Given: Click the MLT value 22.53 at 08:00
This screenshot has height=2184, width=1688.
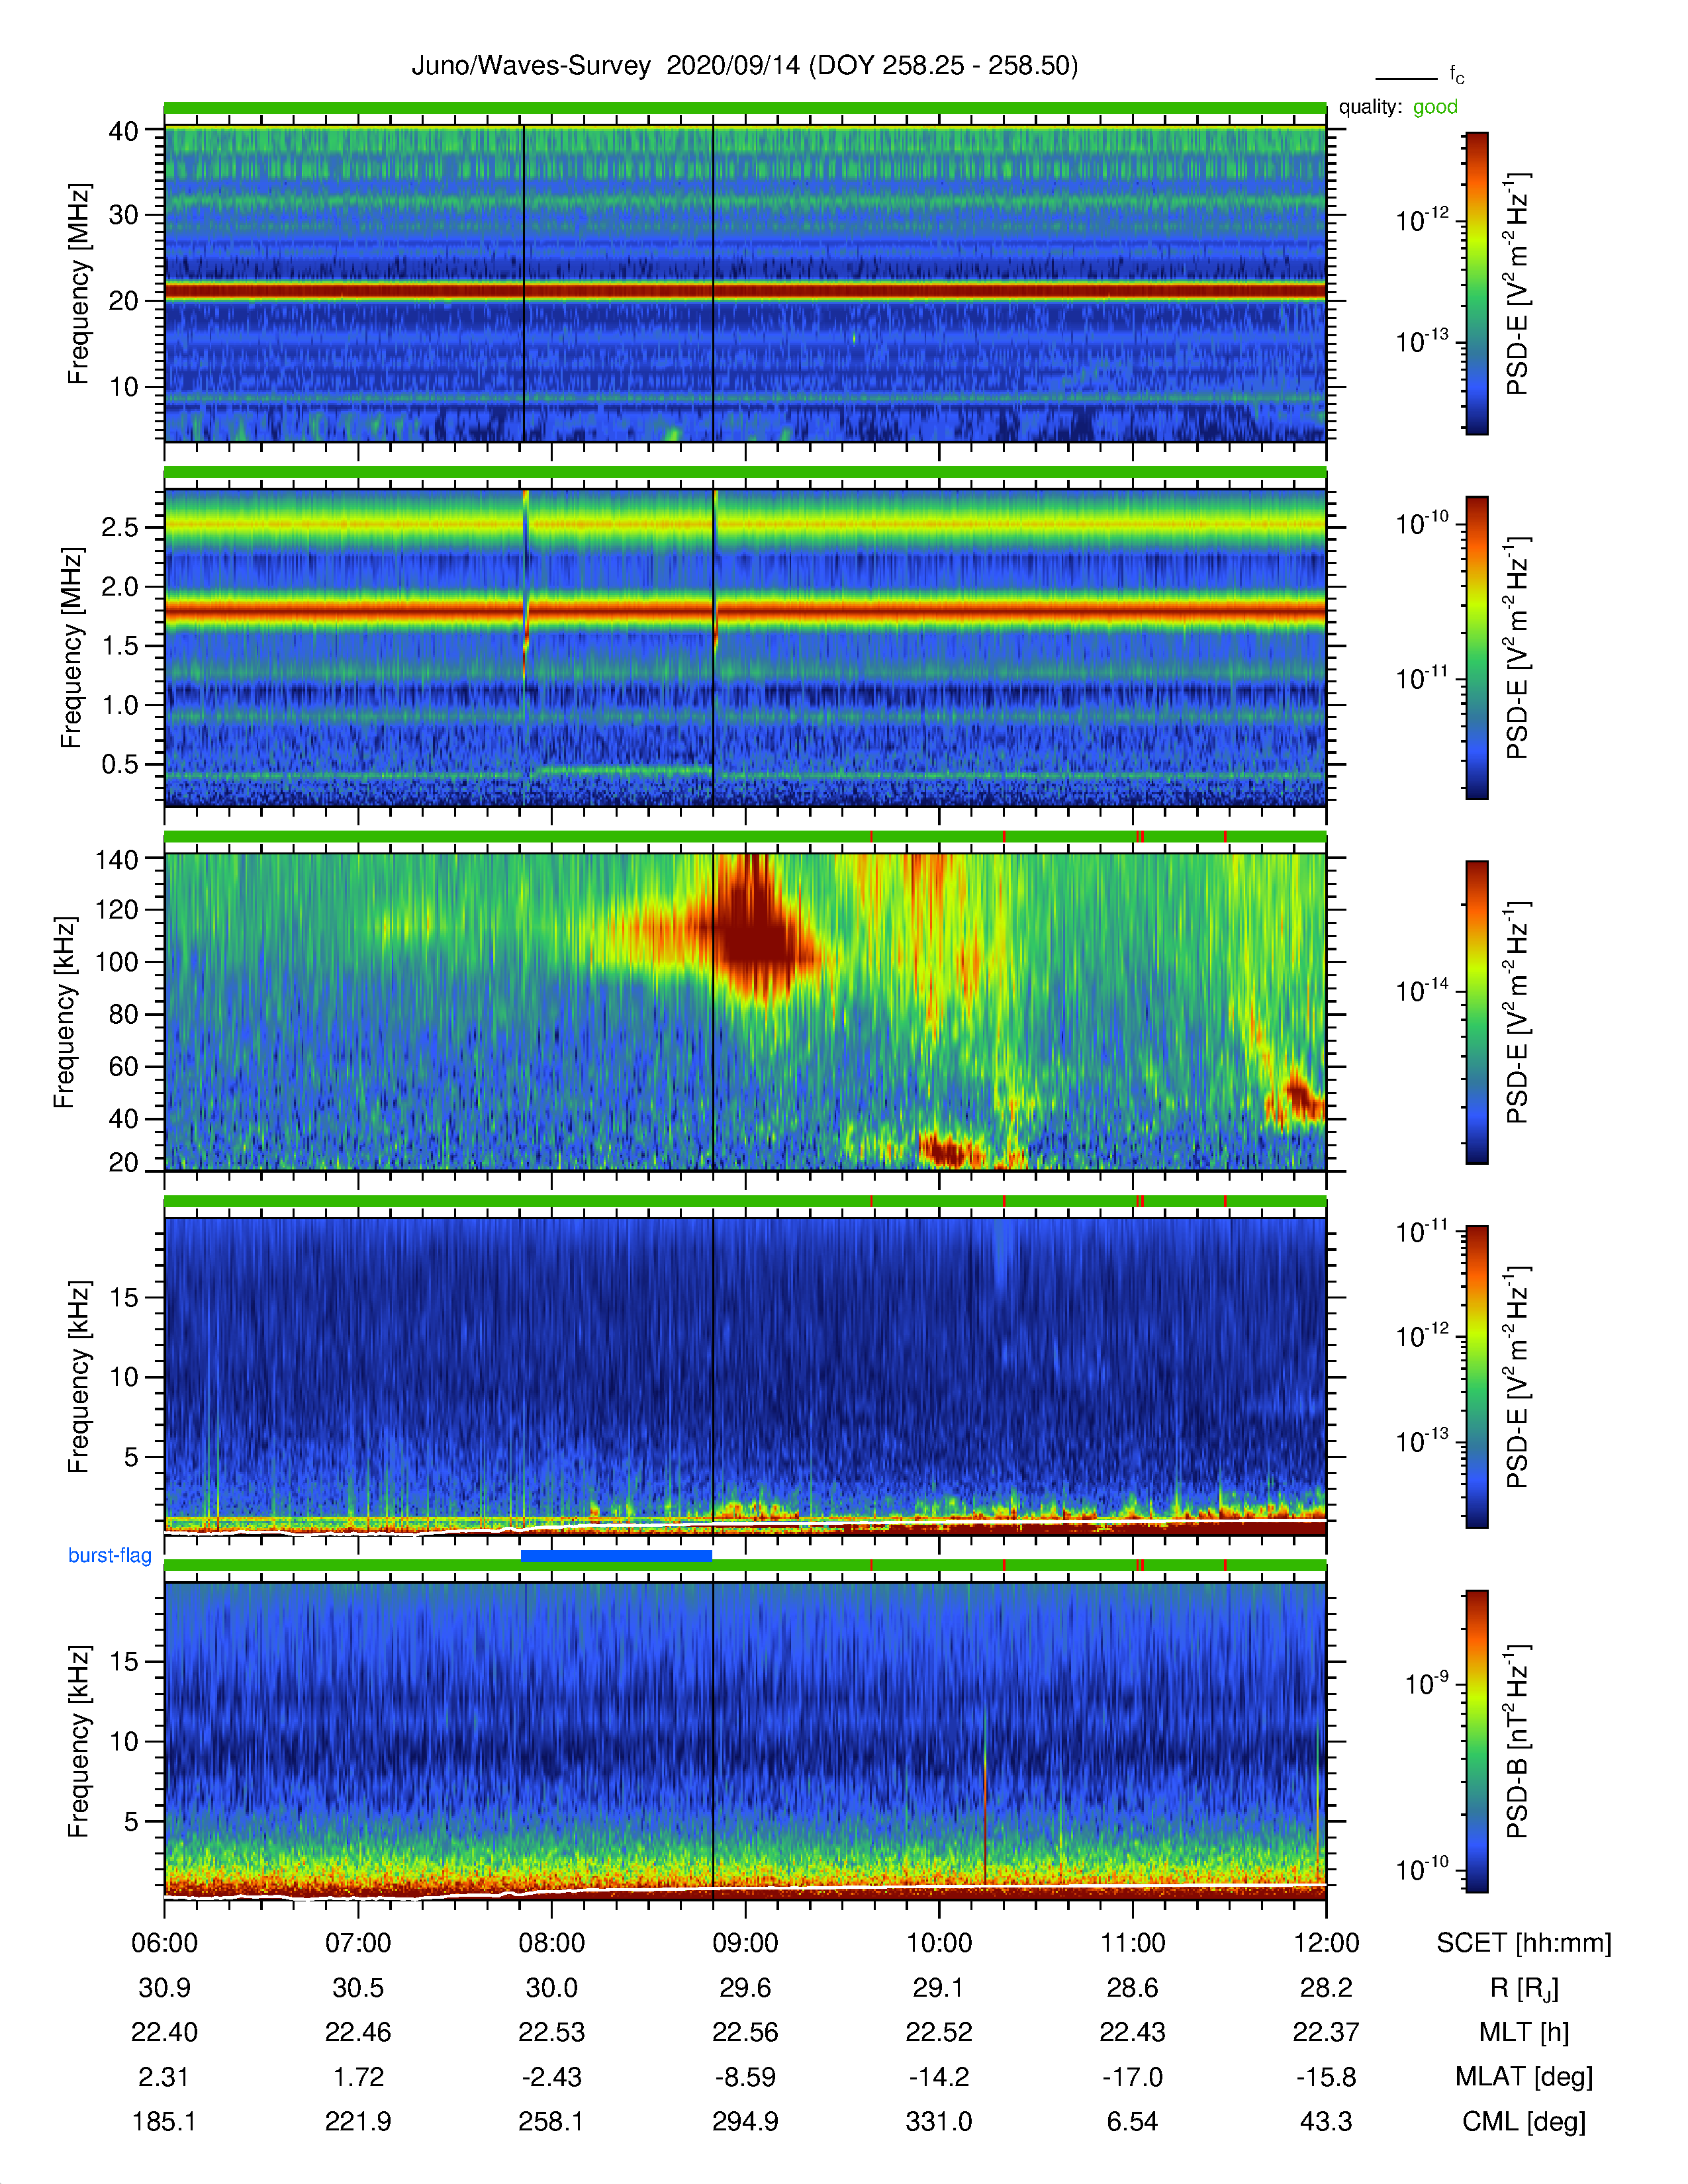Looking at the screenshot, I should click(551, 2032).
